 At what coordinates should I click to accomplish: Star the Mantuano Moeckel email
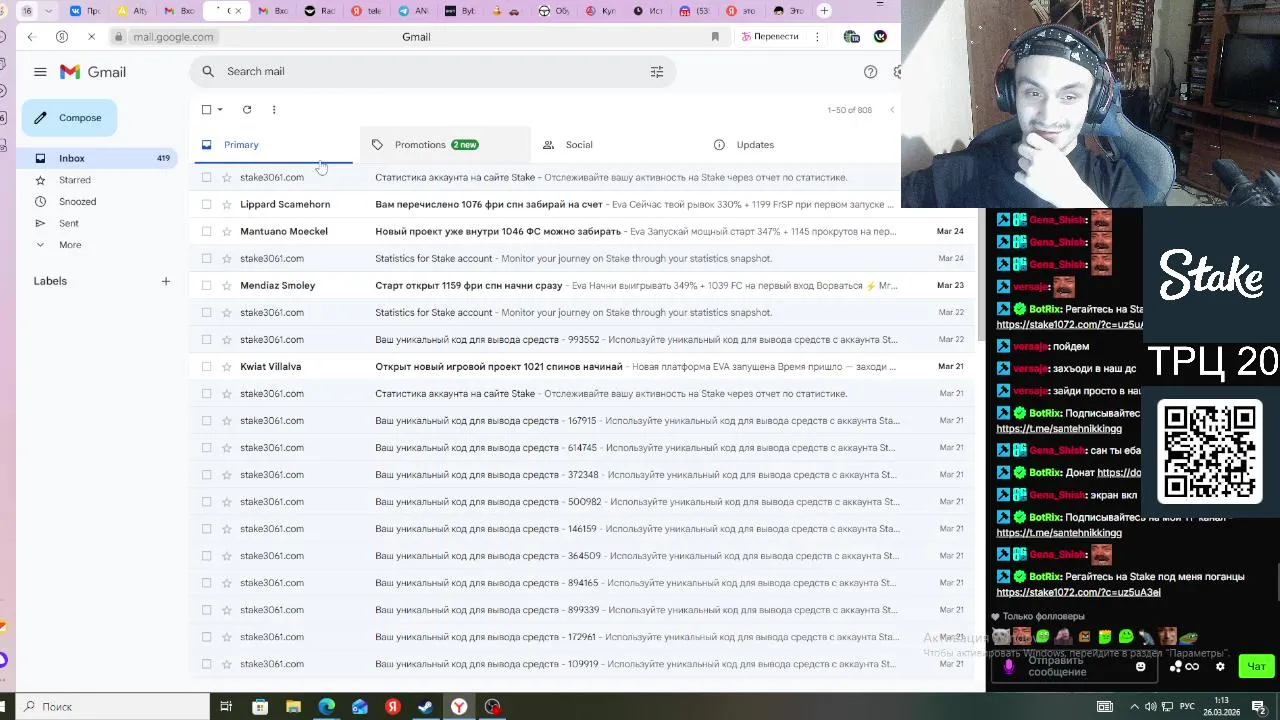[227, 232]
